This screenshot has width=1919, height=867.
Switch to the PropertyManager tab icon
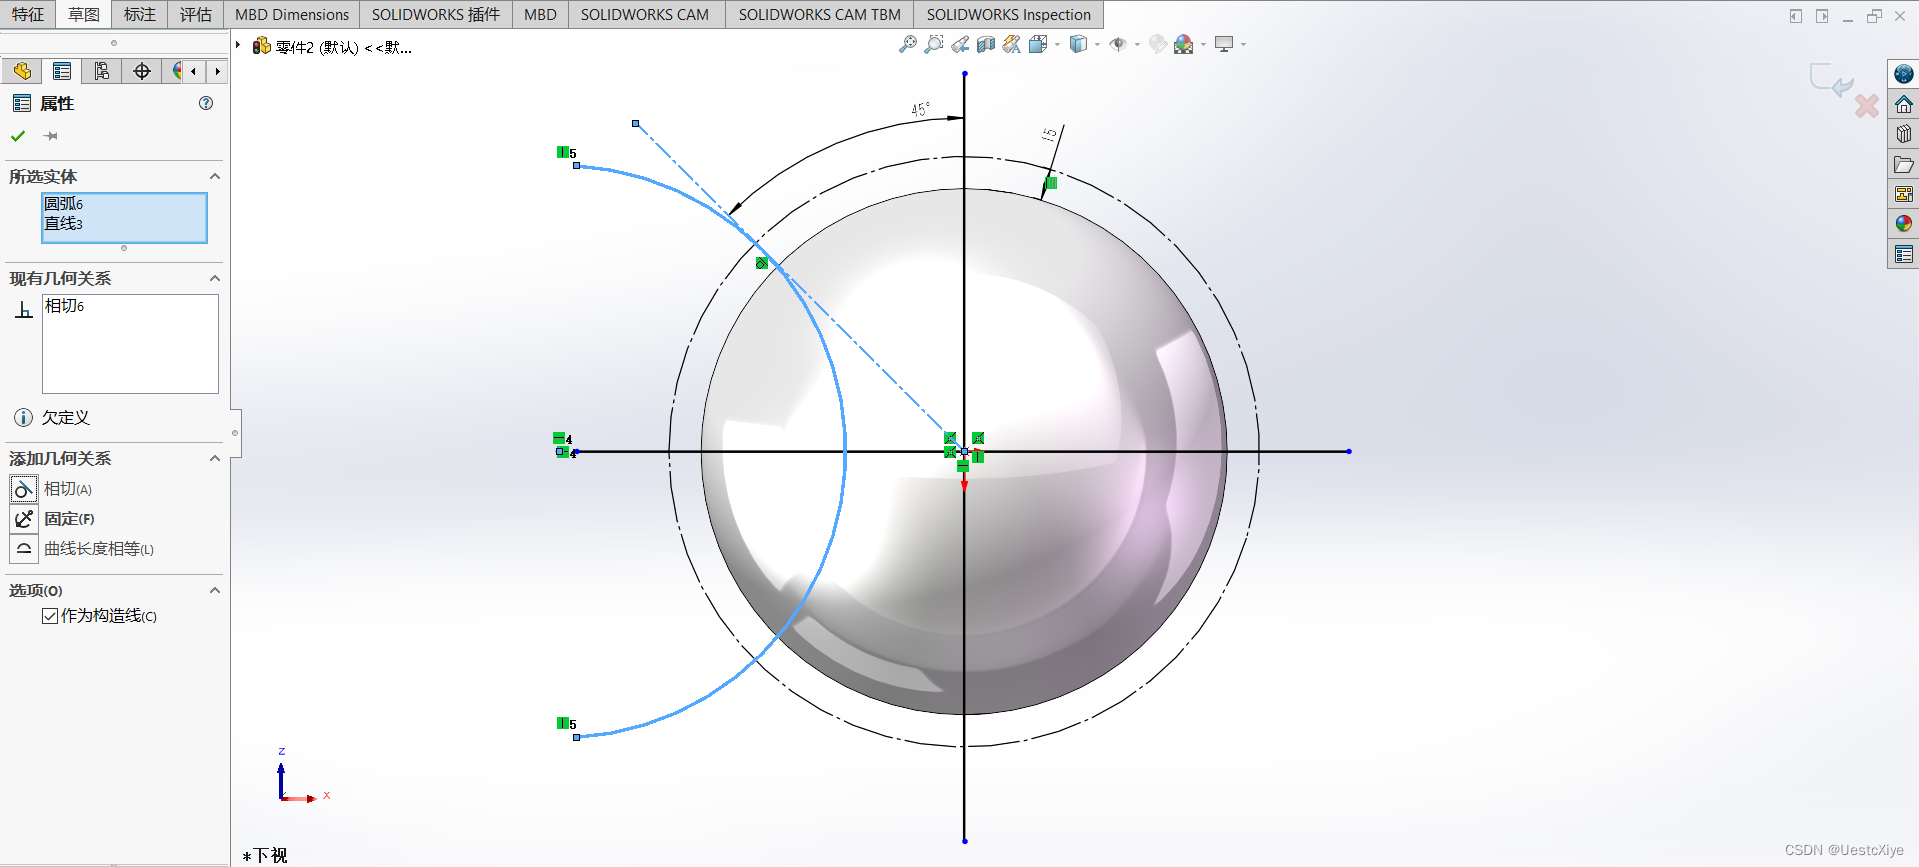tap(62, 71)
